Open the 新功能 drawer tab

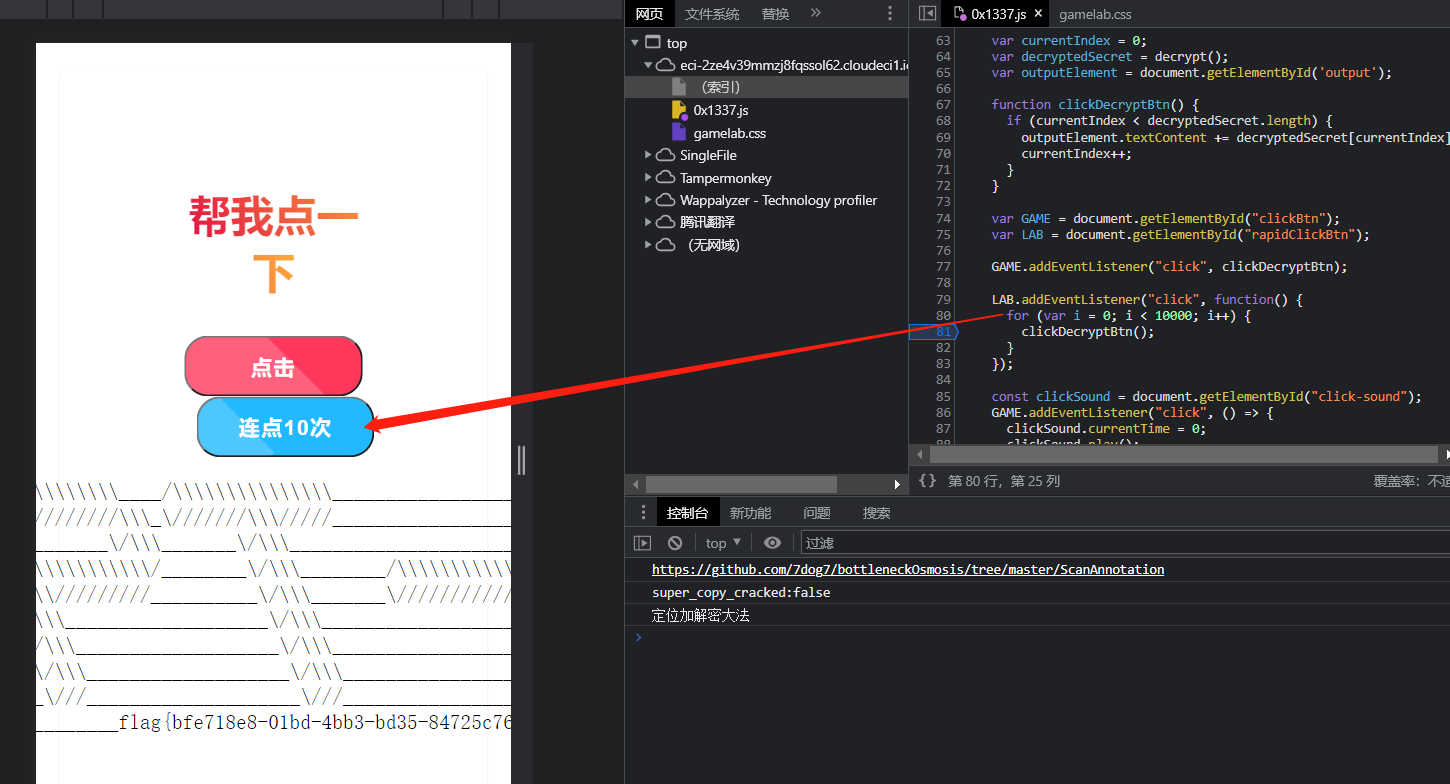(750, 513)
